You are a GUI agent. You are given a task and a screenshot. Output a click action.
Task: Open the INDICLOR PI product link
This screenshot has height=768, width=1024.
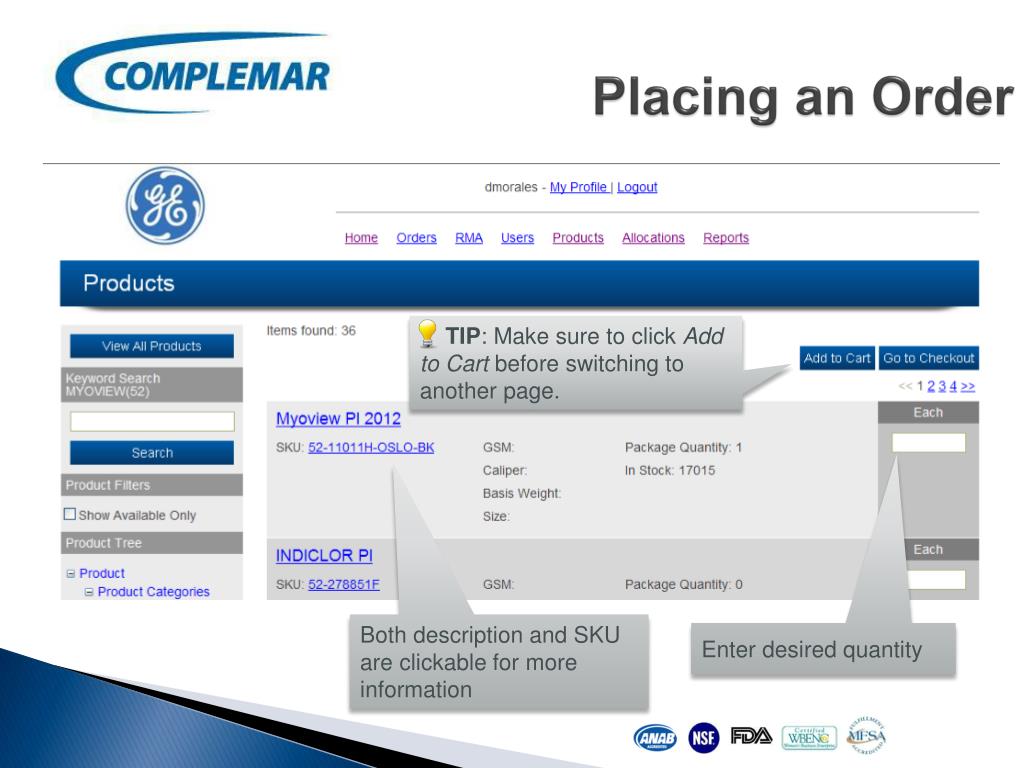click(x=324, y=556)
